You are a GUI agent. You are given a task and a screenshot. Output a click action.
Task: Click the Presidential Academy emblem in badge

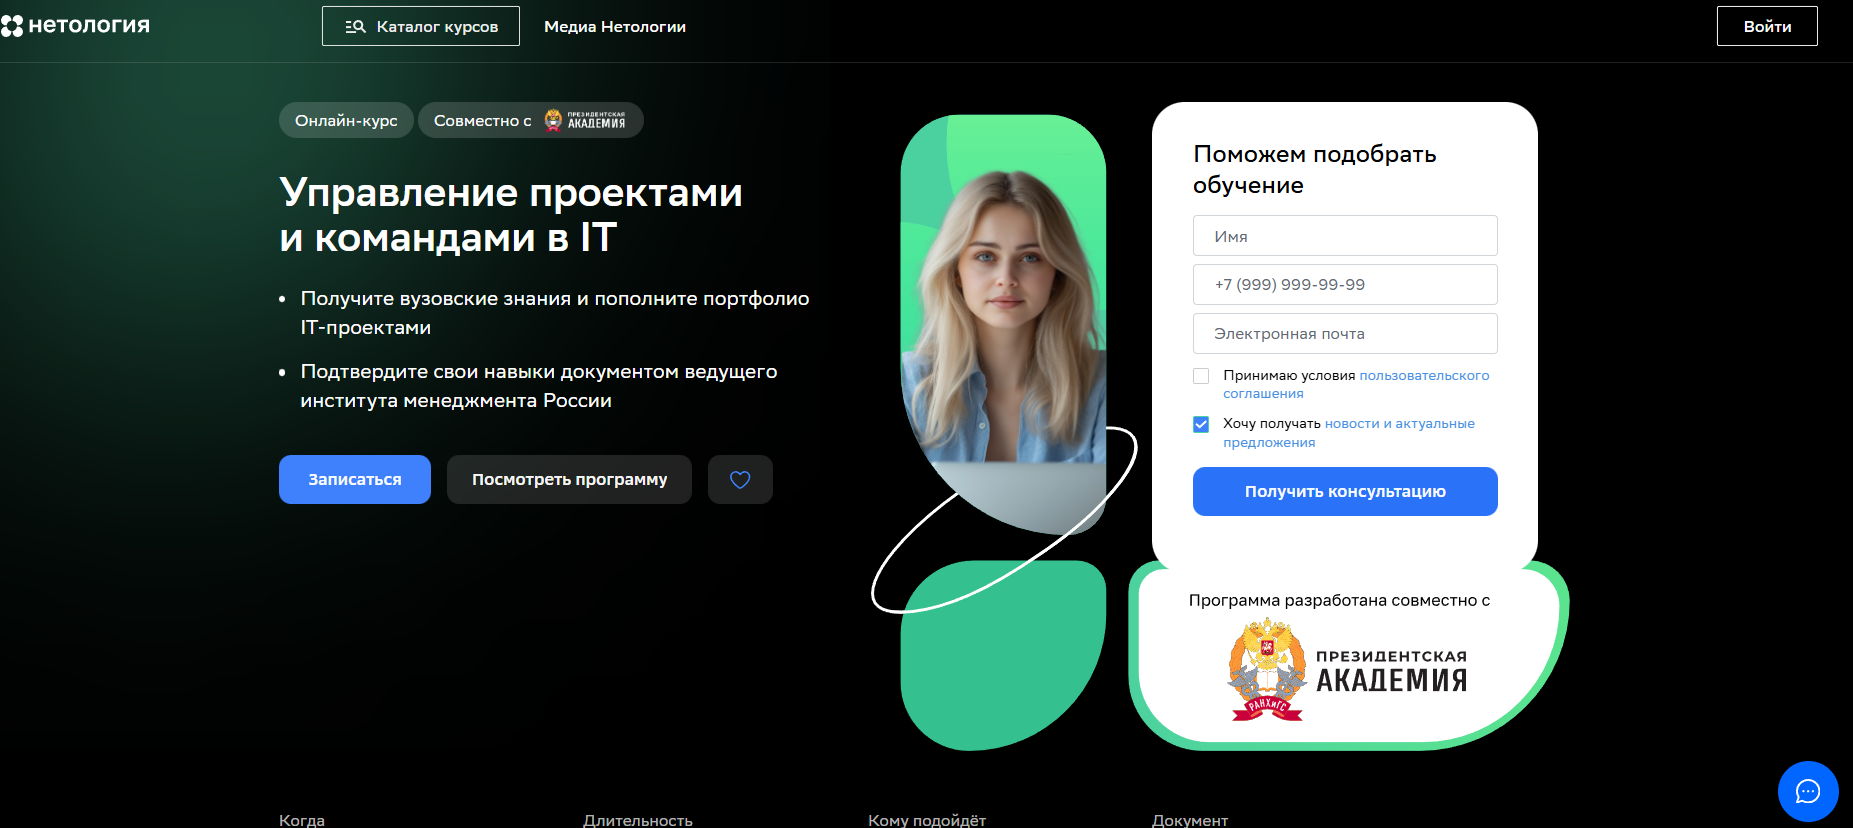click(x=553, y=120)
